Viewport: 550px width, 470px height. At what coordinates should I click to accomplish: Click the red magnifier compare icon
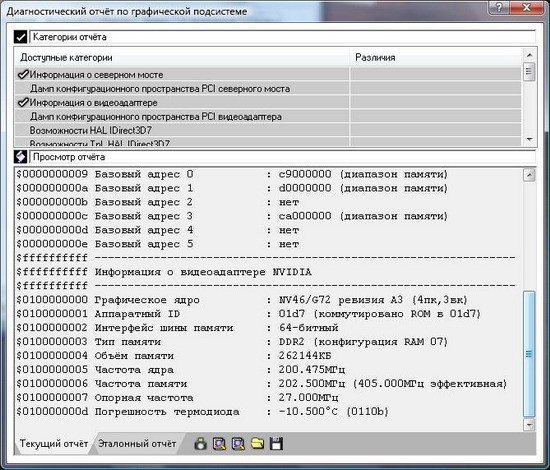220,444
